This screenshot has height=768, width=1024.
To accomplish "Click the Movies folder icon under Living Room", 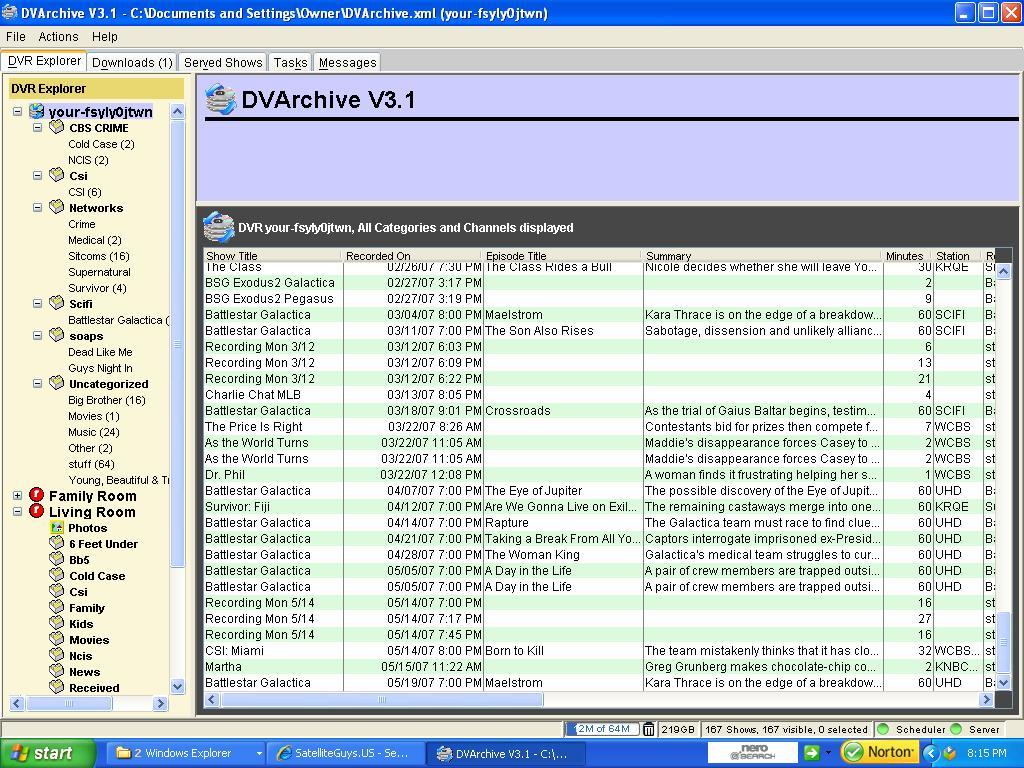I will click(57, 639).
